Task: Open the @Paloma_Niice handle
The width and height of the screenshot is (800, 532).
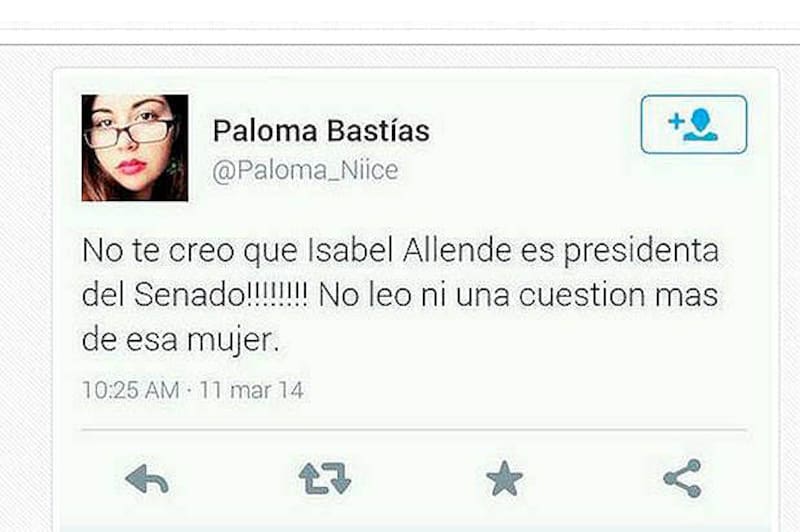Action: tap(305, 170)
